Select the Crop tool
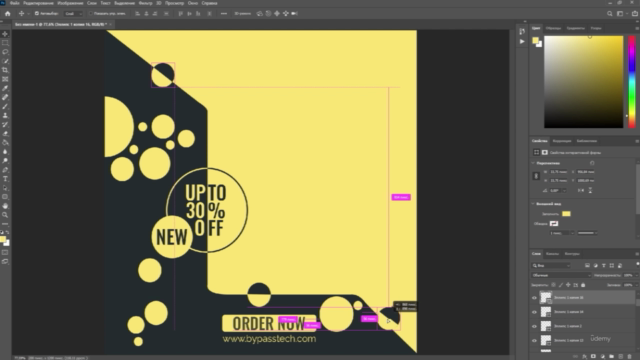This screenshot has width=640, height=360. tap(5, 70)
